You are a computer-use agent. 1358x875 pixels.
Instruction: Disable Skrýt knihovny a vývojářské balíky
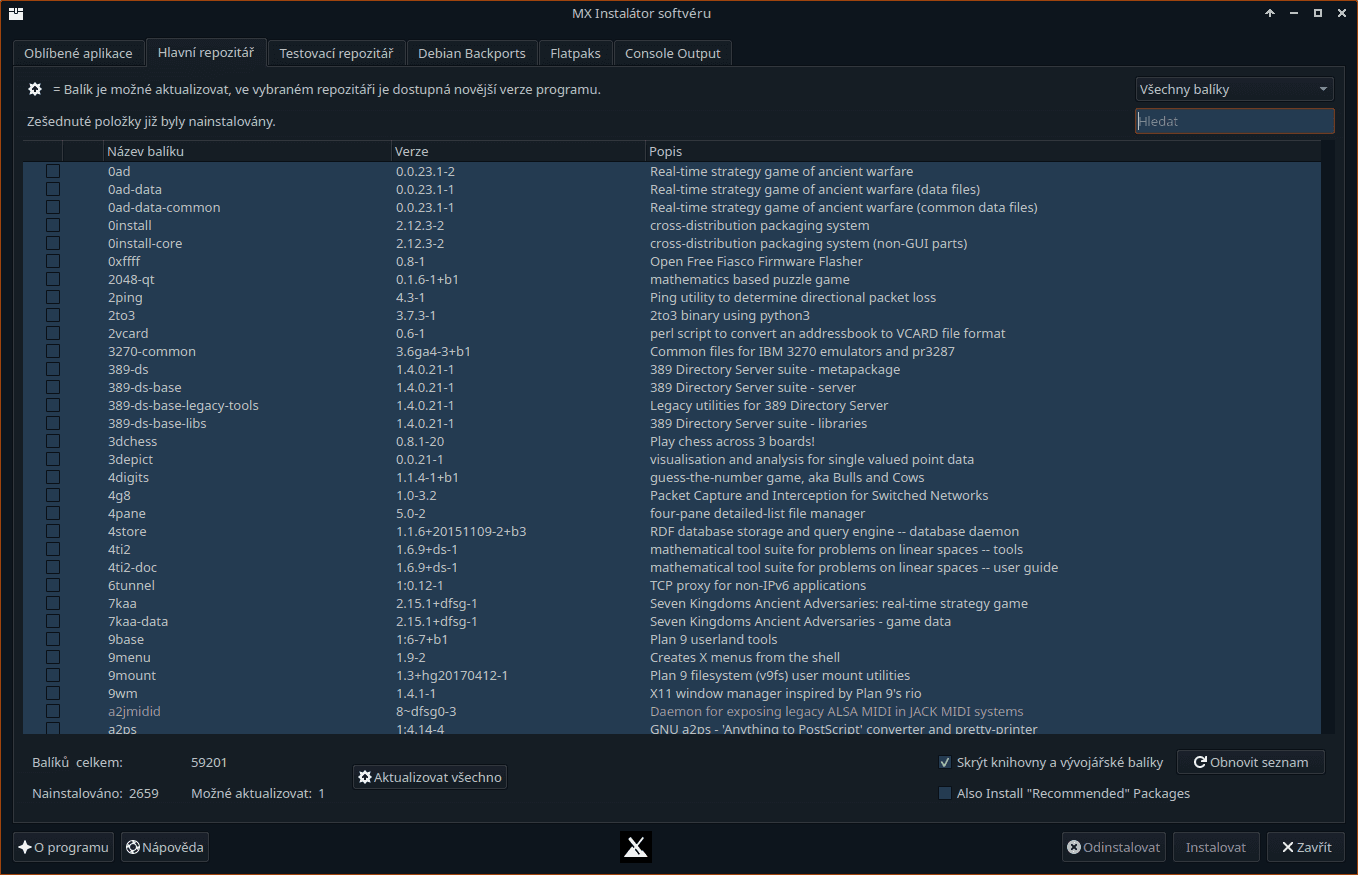click(x=945, y=762)
